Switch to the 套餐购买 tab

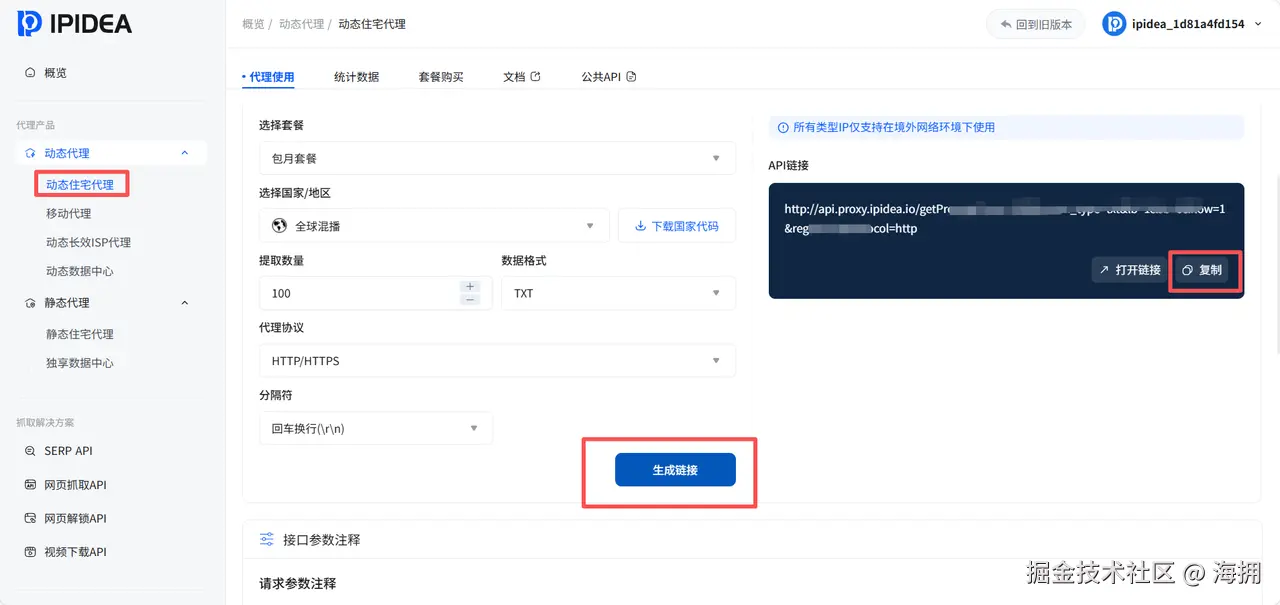441,77
